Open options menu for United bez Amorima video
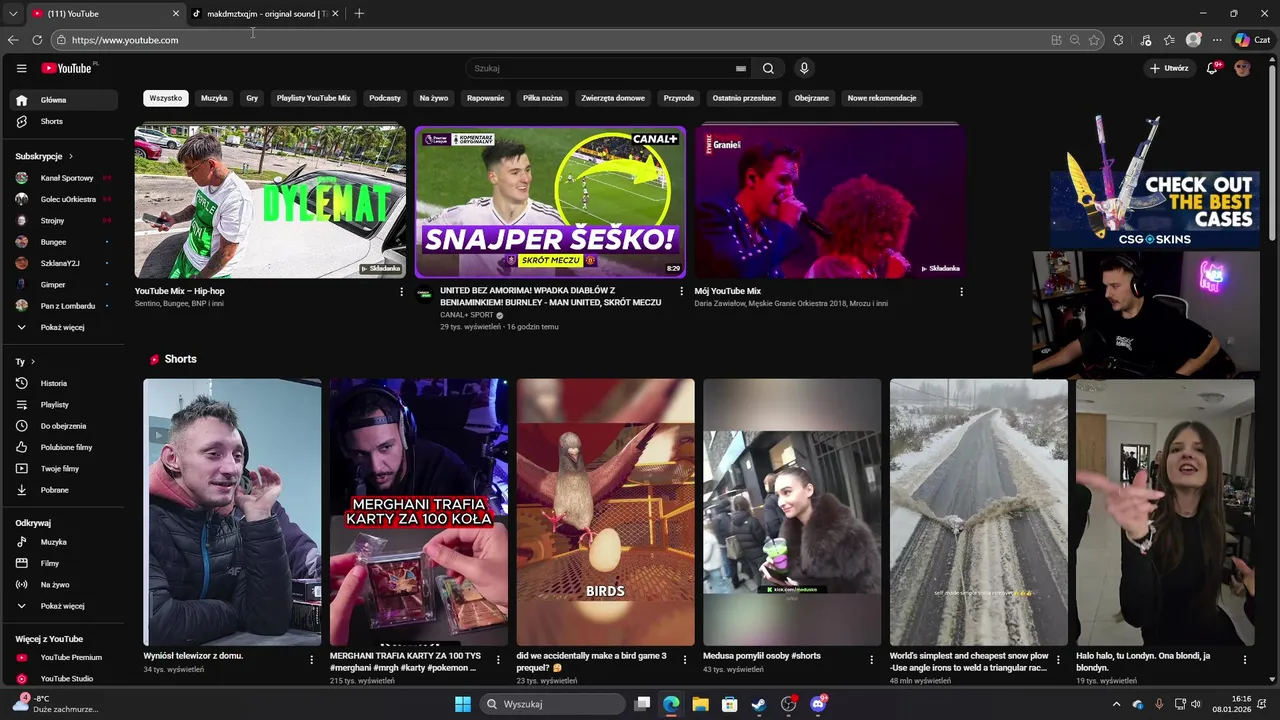 coord(682,292)
